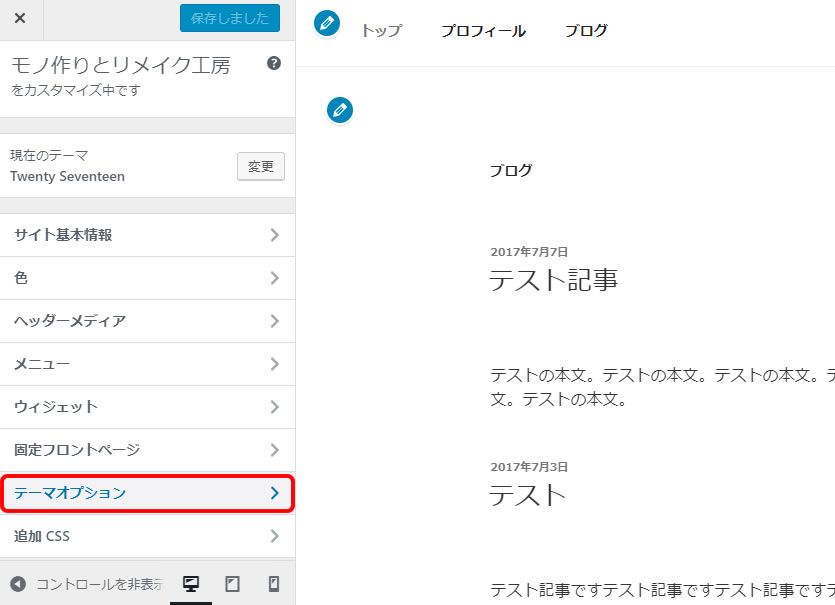Switch to tablet preview icon
This screenshot has height=605, width=835.
tap(232, 584)
